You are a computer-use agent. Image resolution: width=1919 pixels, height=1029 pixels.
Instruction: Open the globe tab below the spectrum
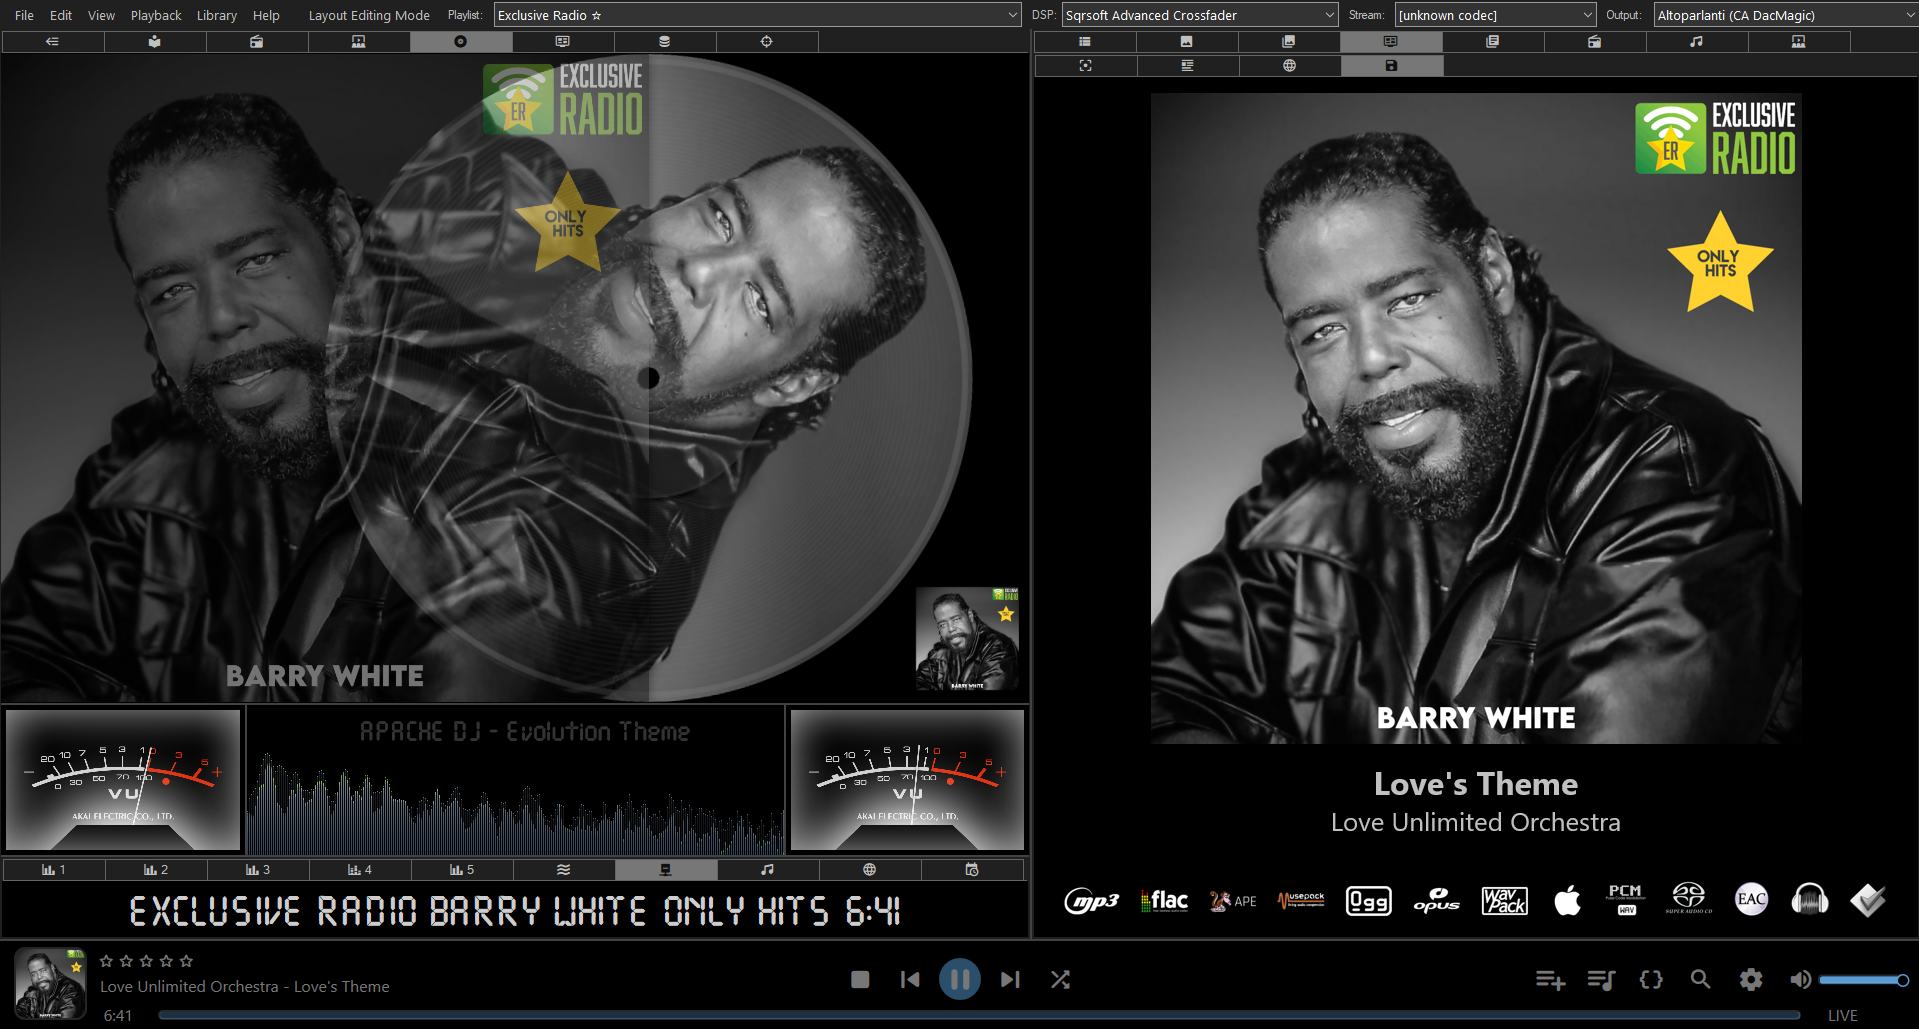870,870
